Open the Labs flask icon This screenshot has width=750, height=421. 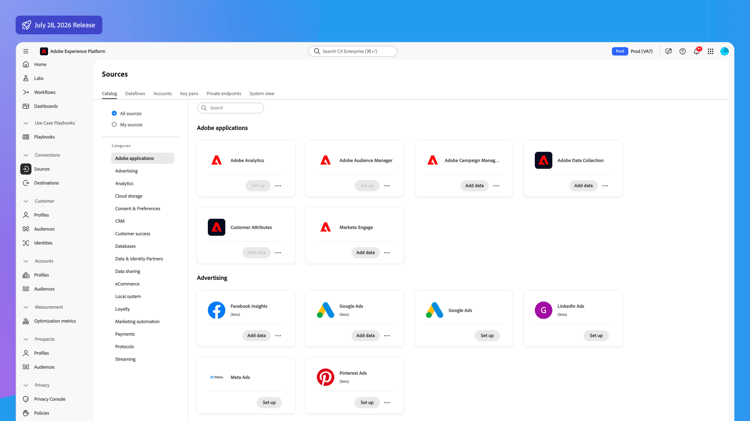26,78
